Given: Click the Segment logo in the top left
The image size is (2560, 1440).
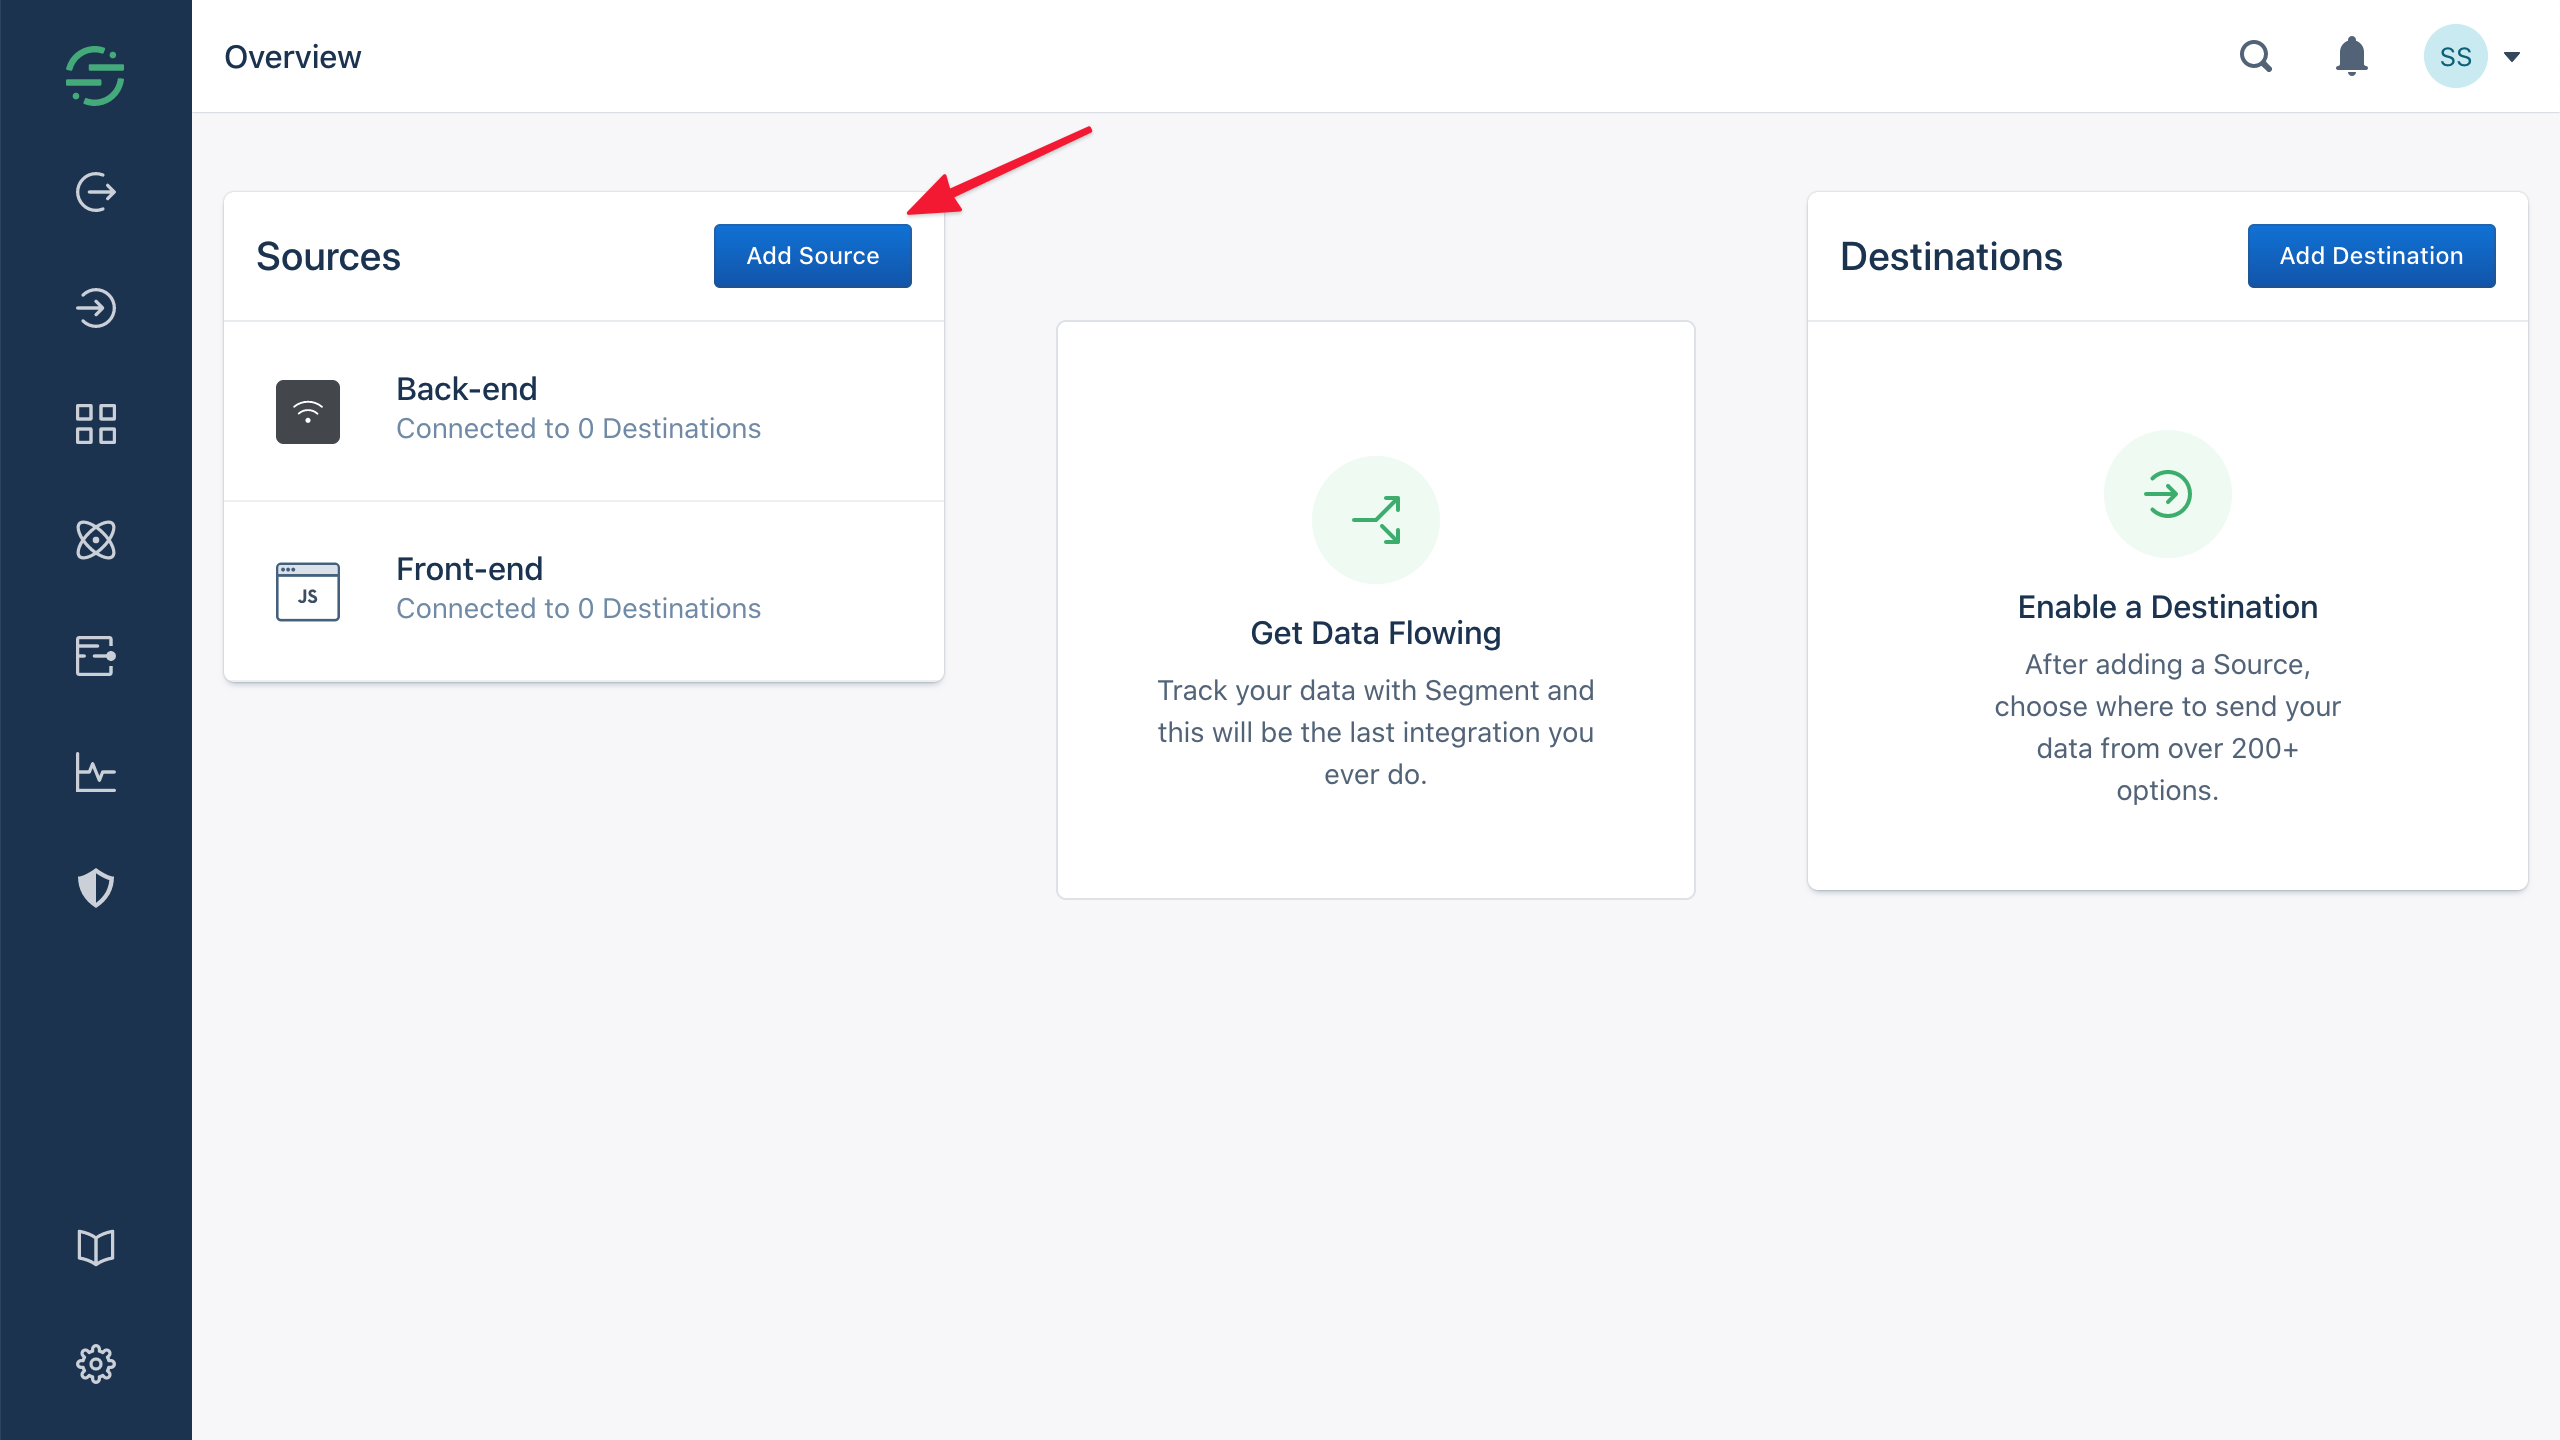Looking at the screenshot, I should point(95,76).
